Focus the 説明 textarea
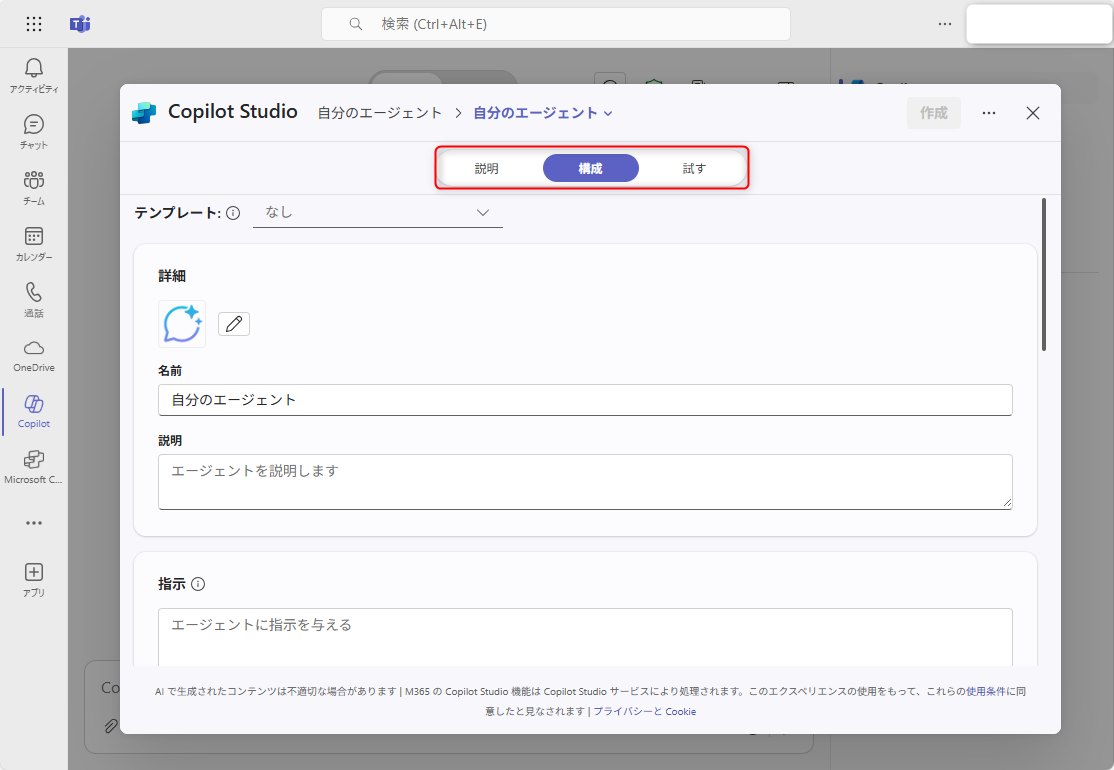Image resolution: width=1114 pixels, height=770 pixels. coord(585,482)
